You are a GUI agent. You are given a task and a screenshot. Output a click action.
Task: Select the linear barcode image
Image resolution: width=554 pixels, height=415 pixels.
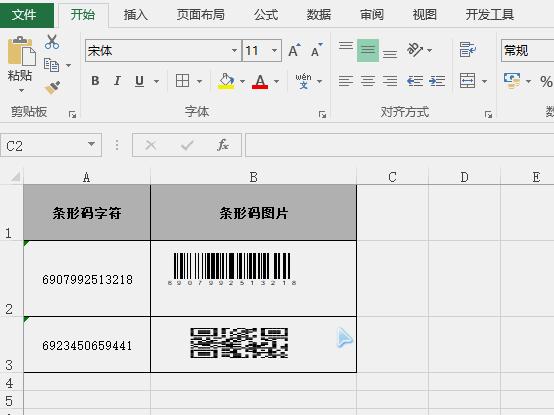click(x=232, y=269)
